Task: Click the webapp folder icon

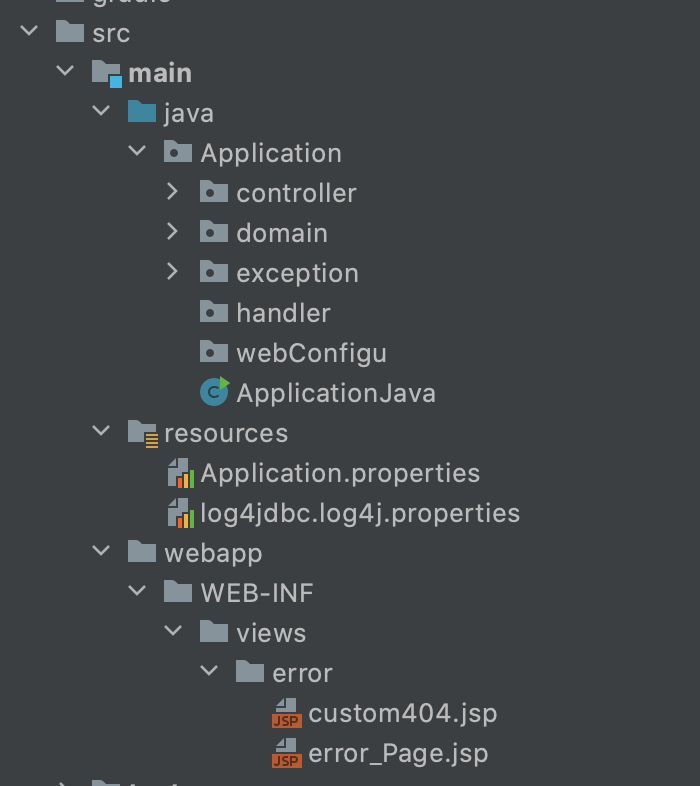Action: pyautogui.click(x=142, y=551)
